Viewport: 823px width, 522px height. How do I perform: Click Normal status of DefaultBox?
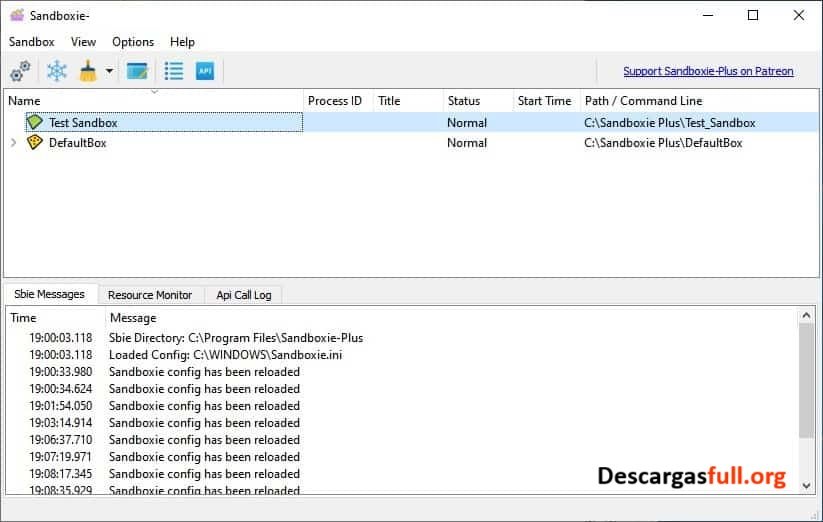click(467, 142)
